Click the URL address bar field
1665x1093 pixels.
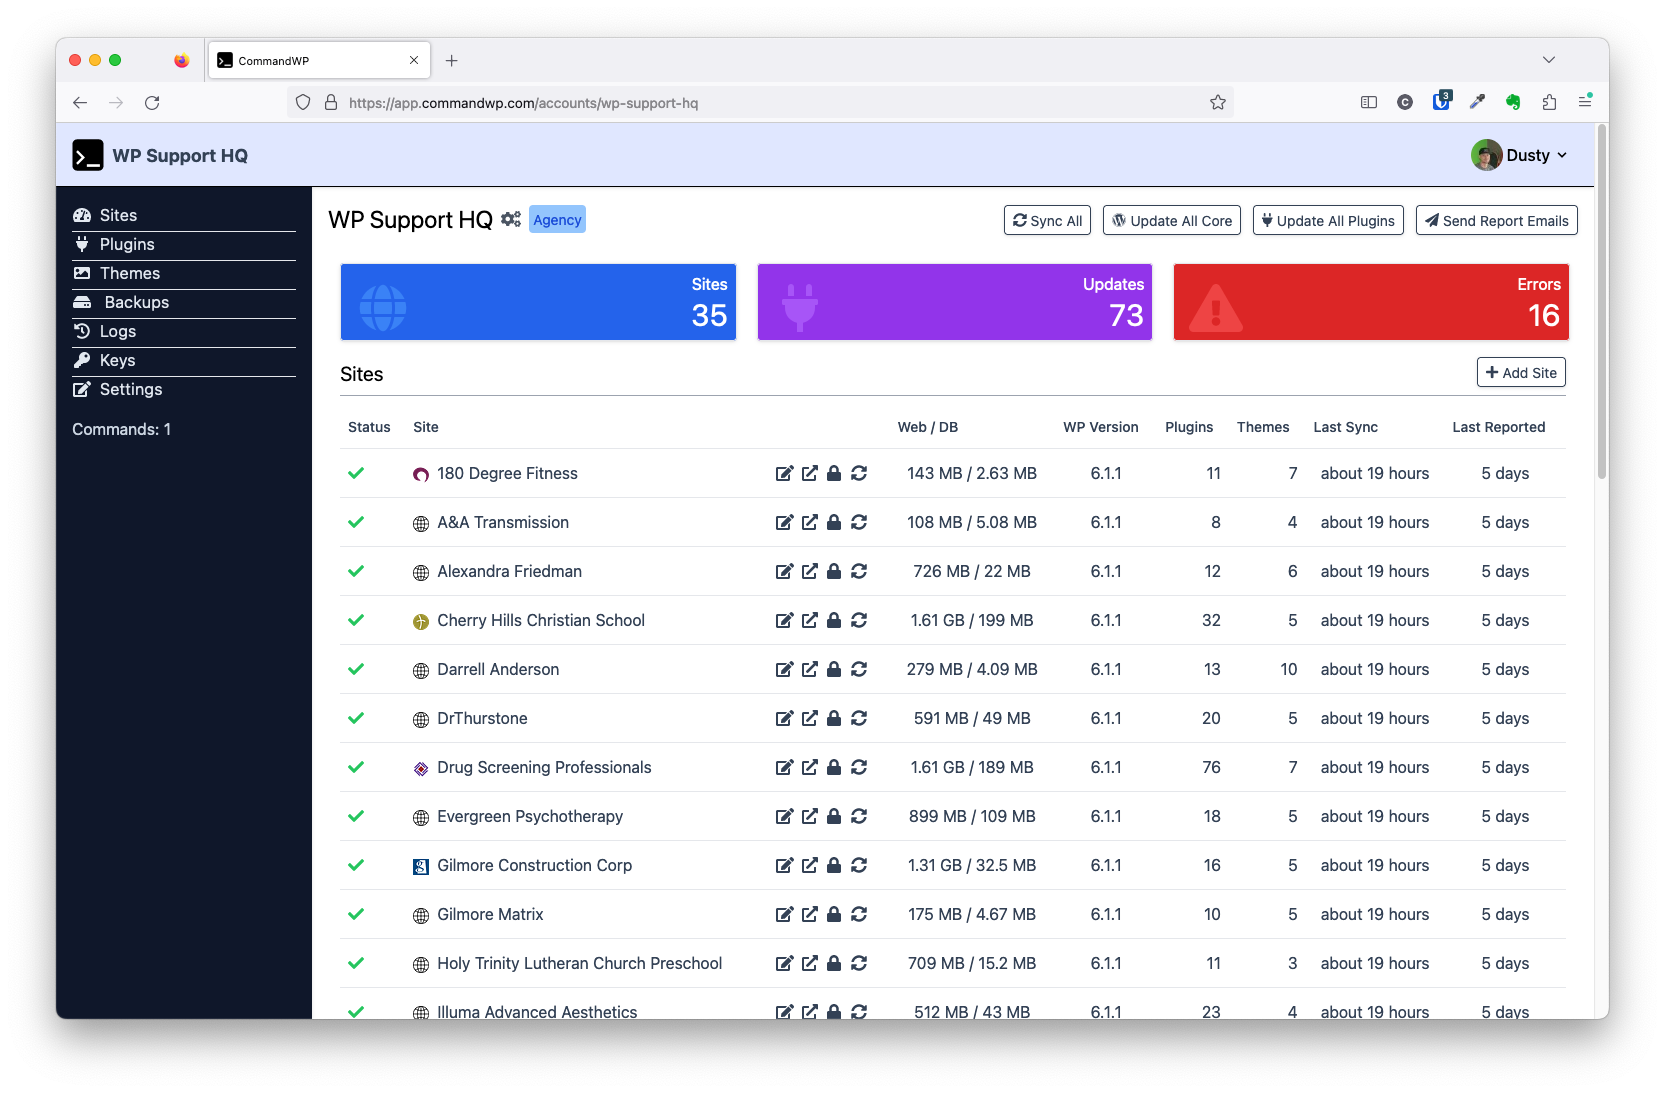pos(760,102)
